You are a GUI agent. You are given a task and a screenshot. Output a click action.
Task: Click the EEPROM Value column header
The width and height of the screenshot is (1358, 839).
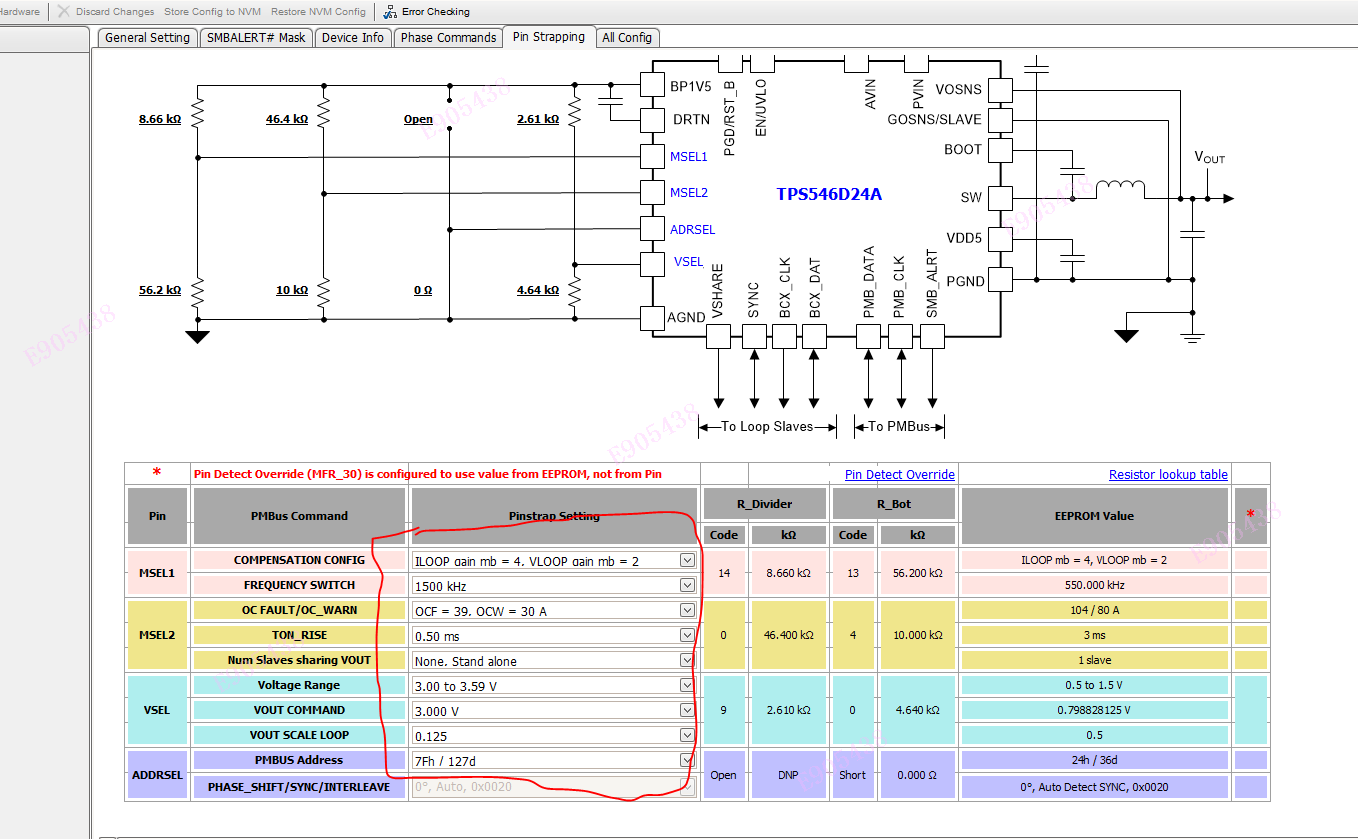(x=1096, y=516)
